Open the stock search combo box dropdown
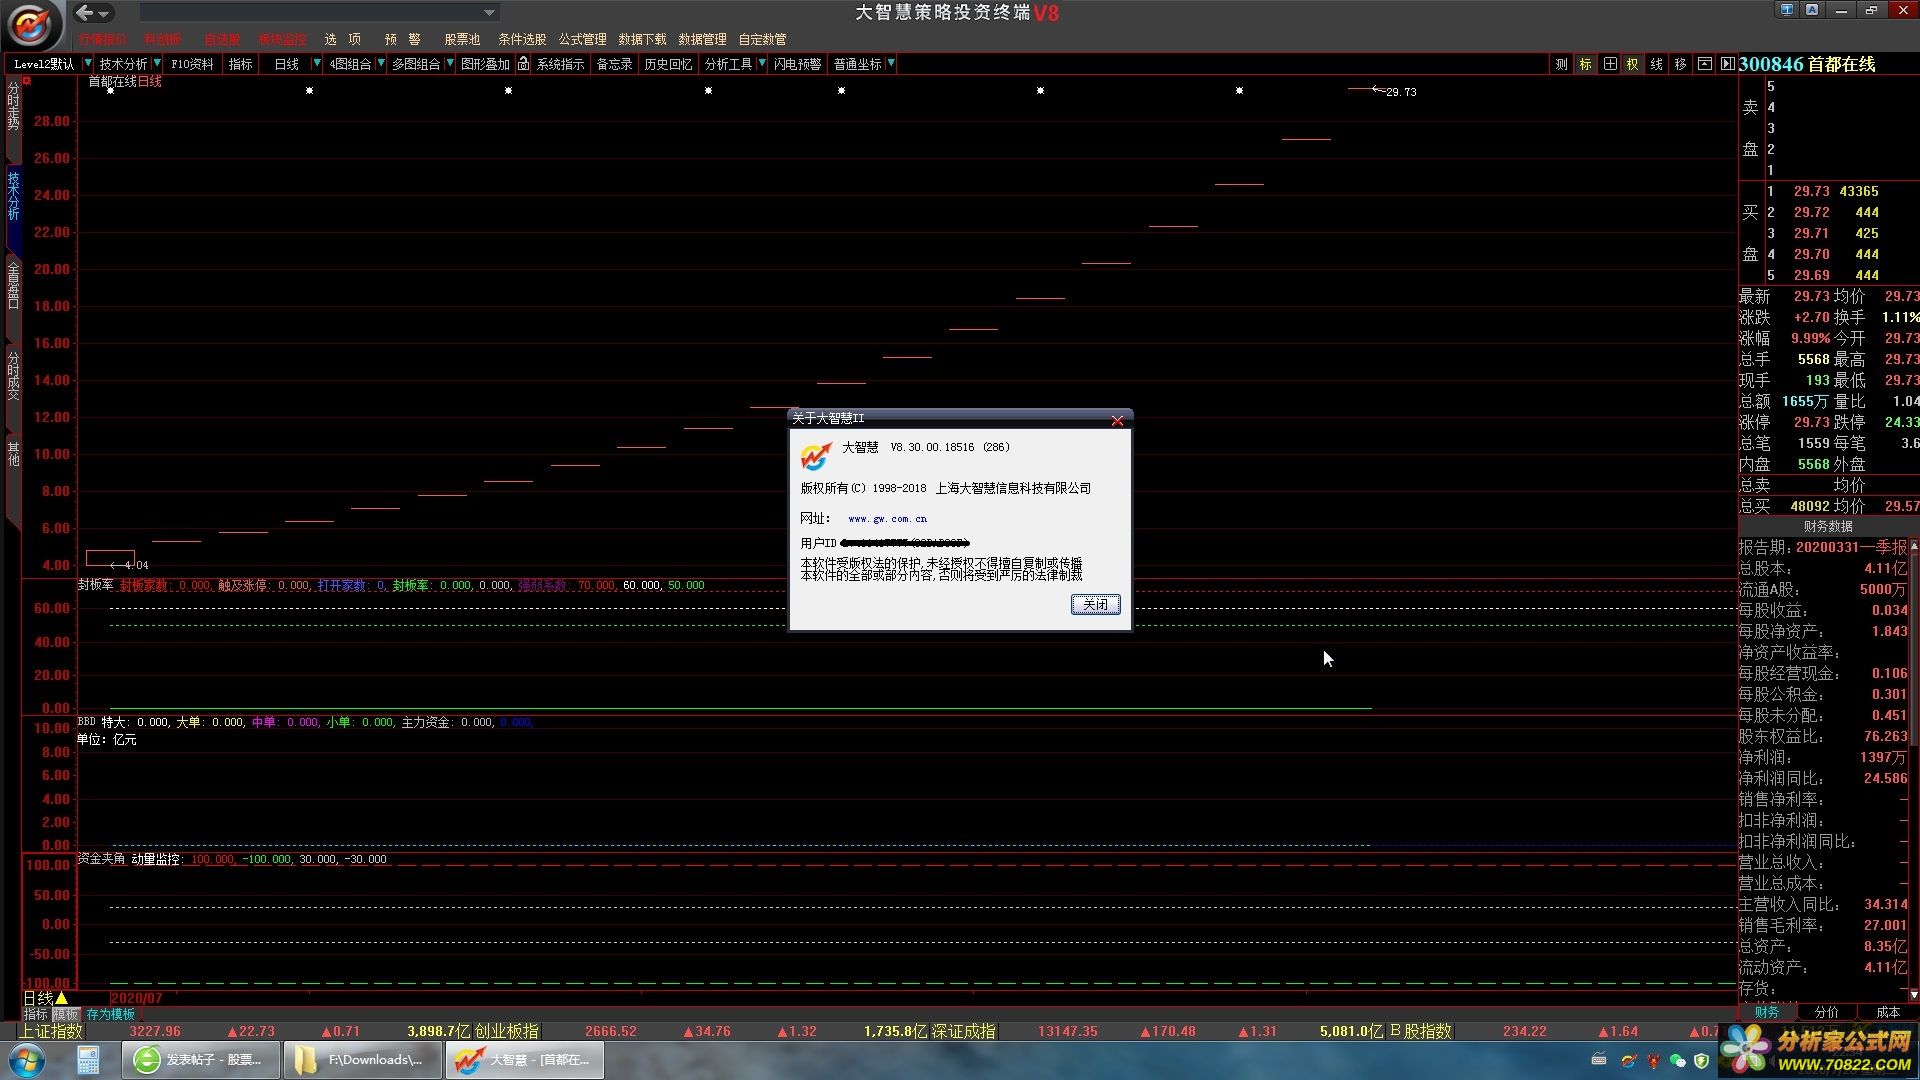Image resolution: width=1920 pixels, height=1080 pixels. pos(489,13)
